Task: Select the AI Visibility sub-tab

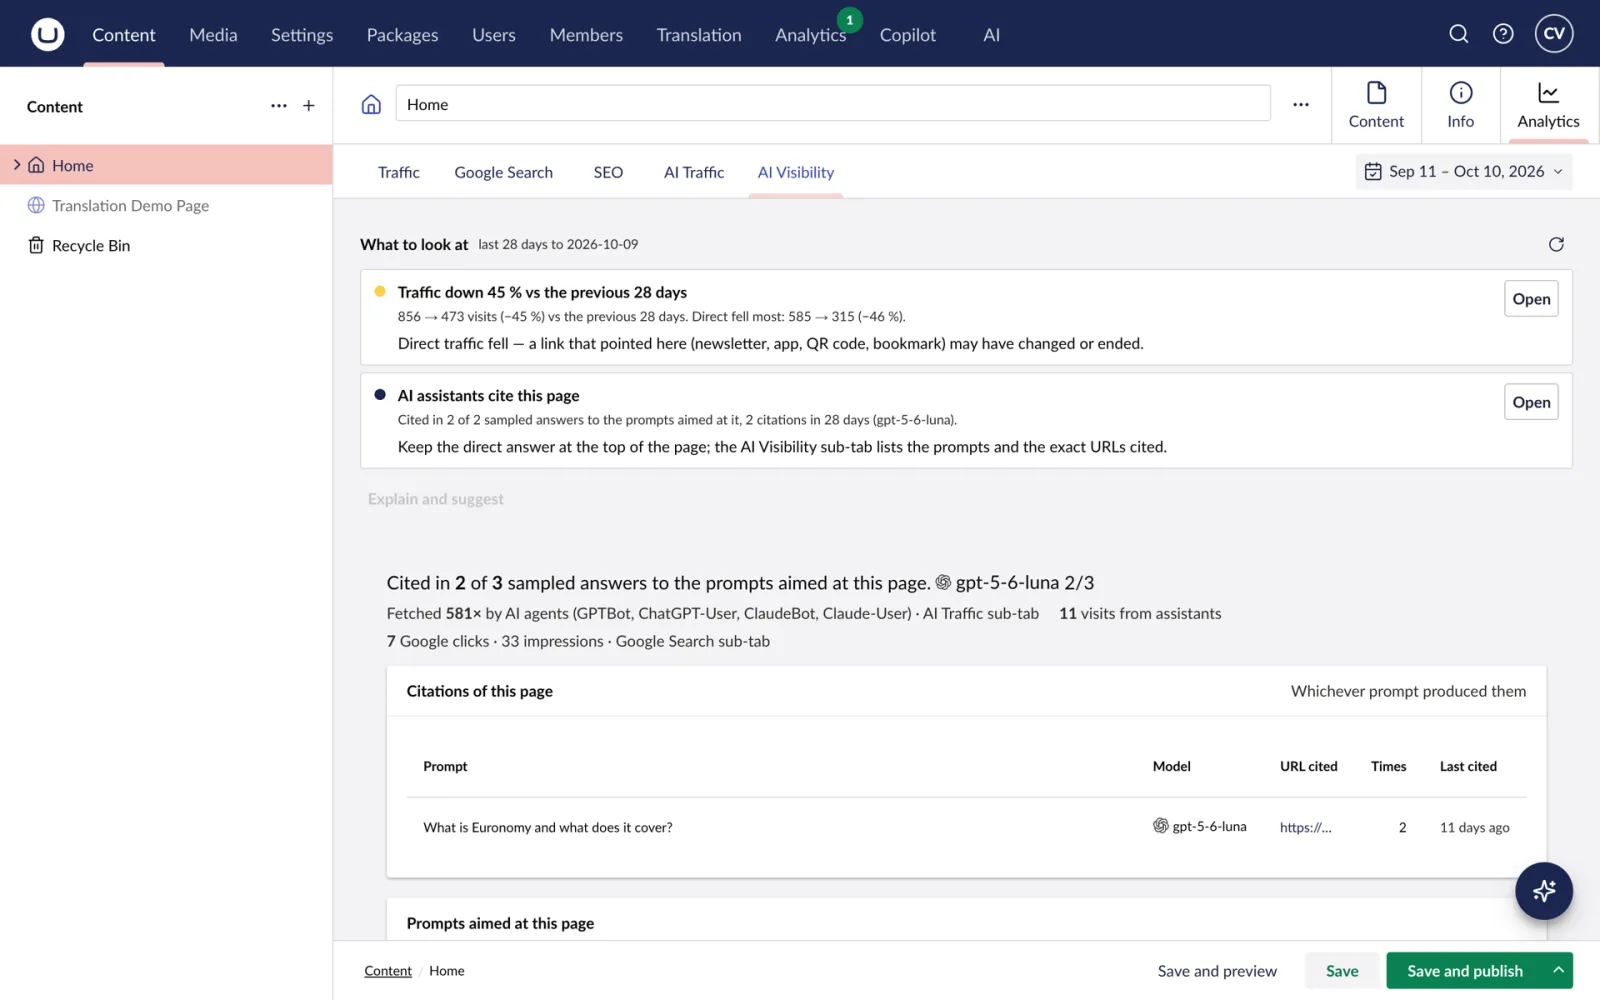Action: pos(795,172)
